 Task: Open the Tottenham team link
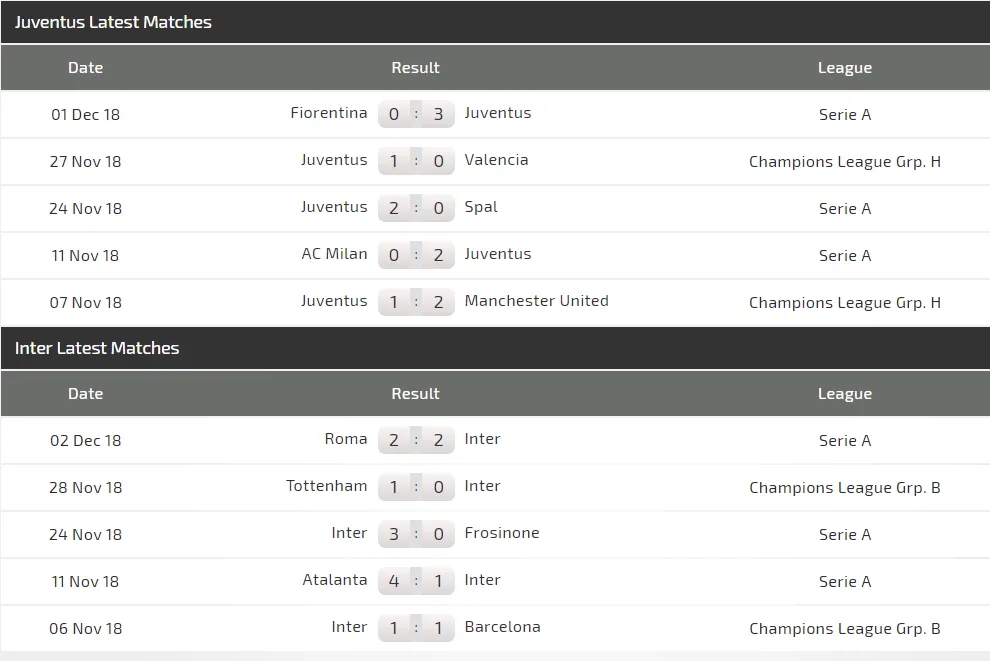[326, 486]
